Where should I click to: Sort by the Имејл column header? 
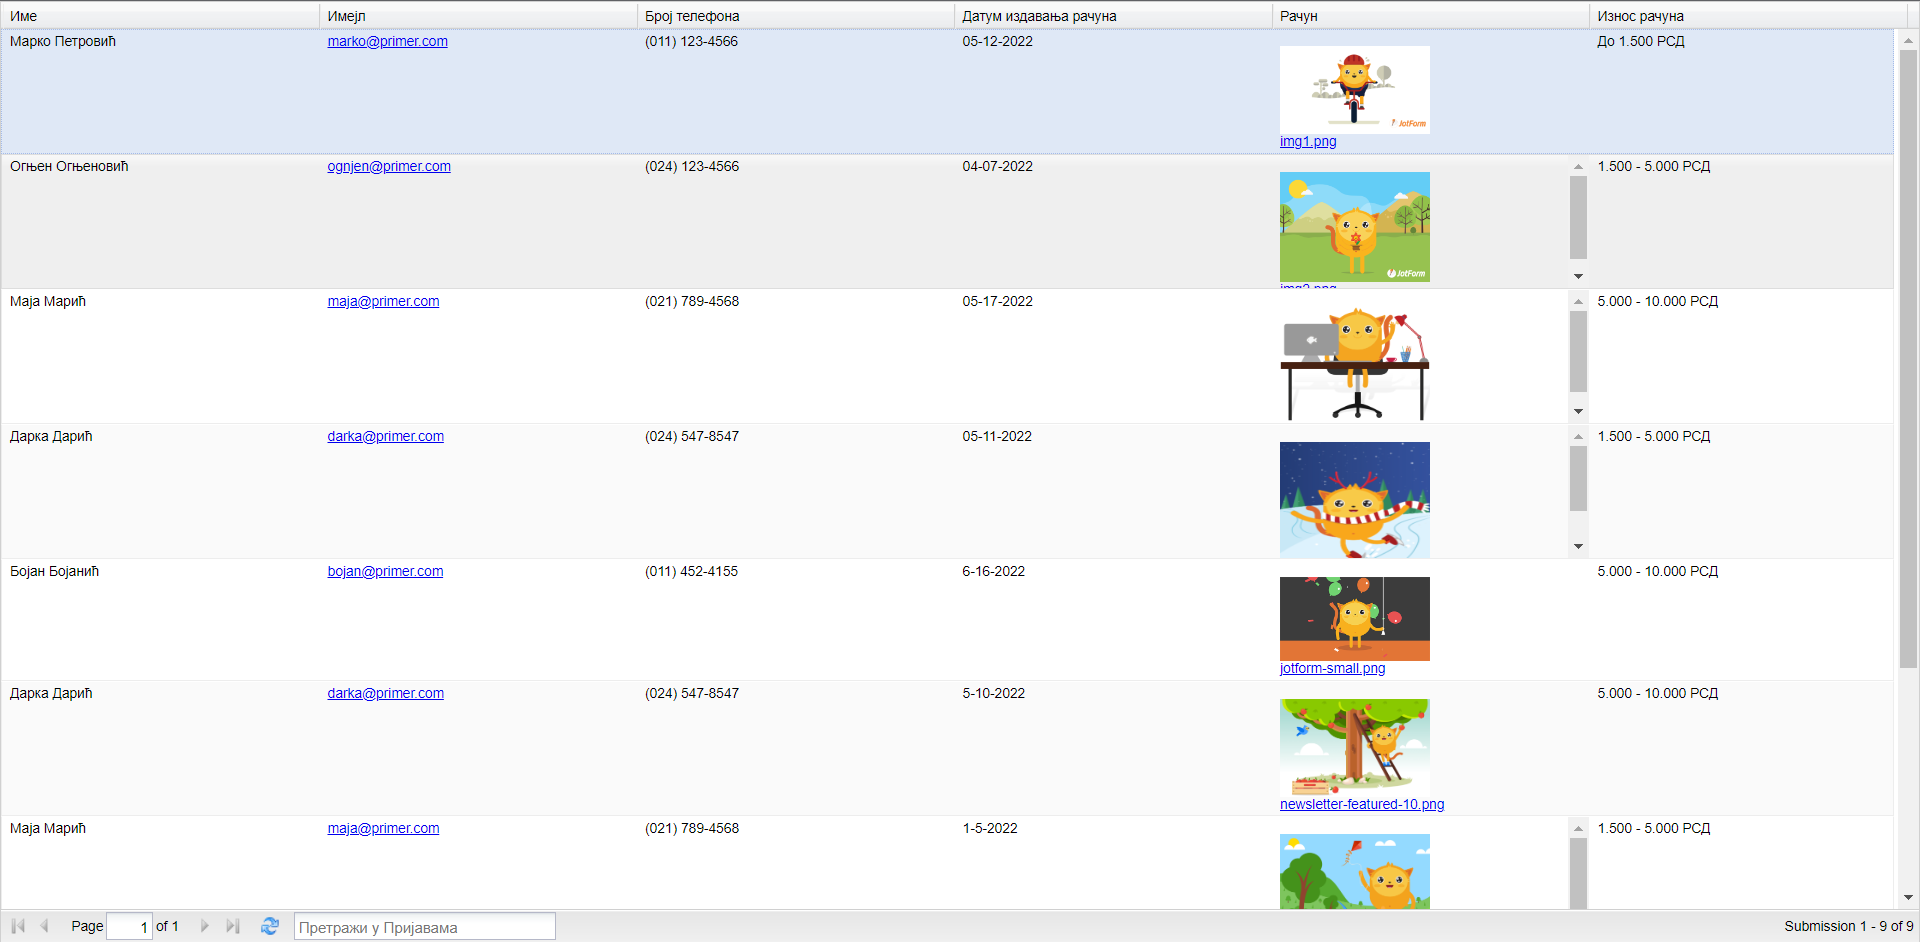tap(478, 16)
